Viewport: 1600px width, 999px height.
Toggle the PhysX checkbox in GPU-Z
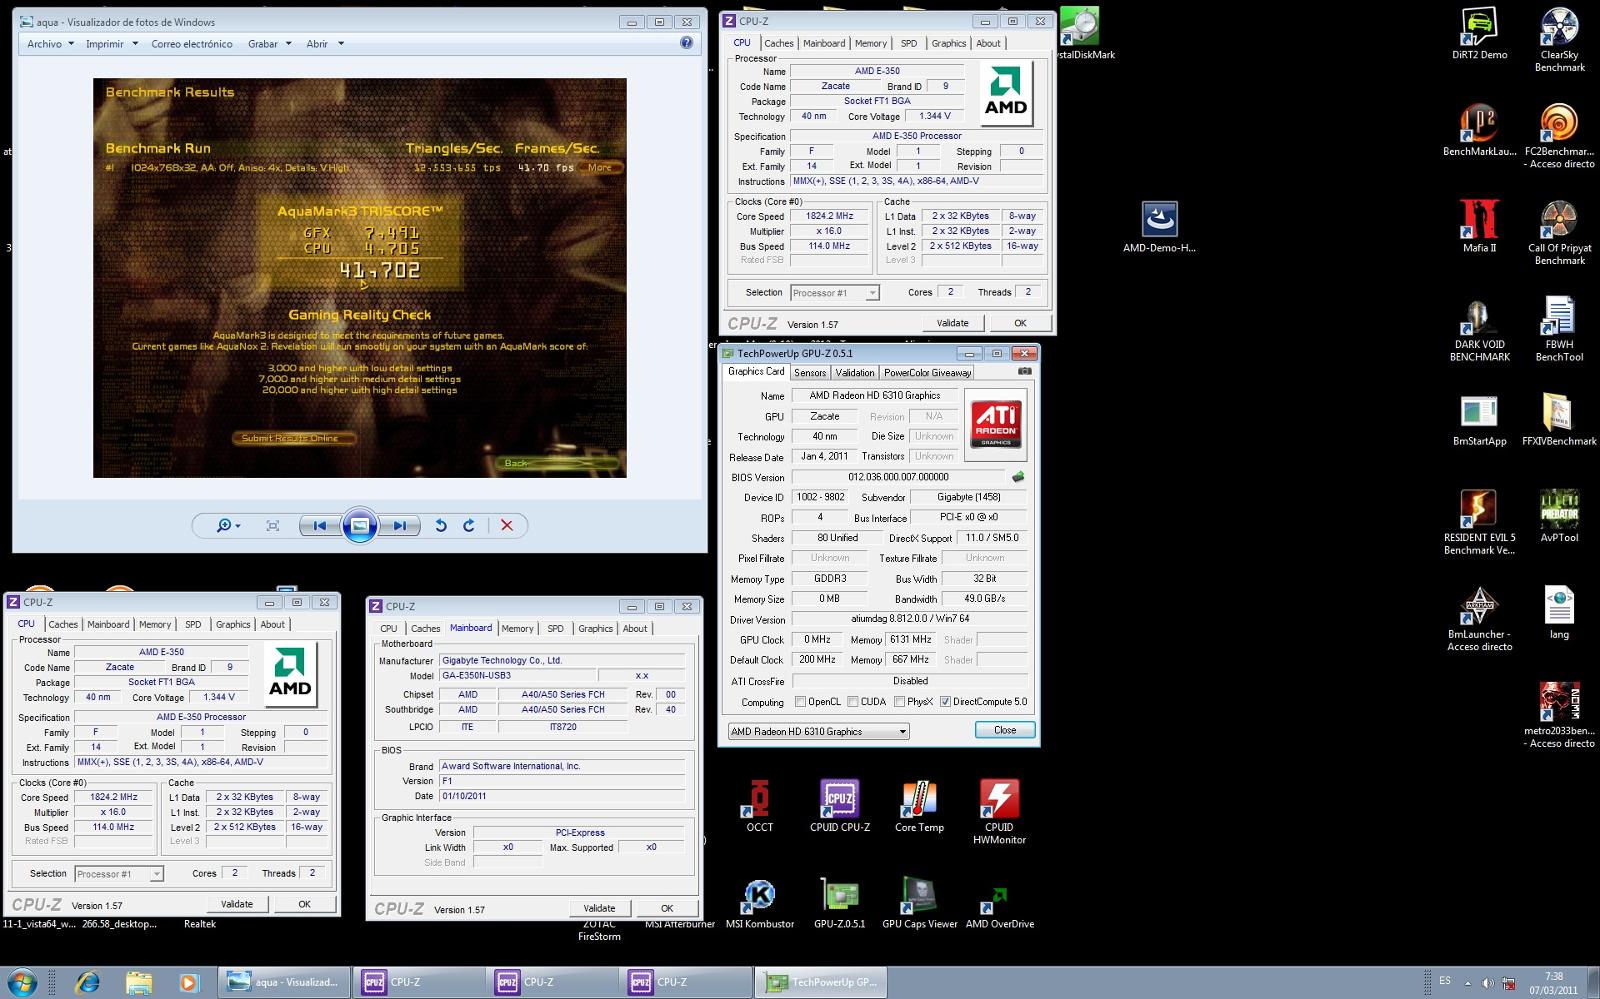click(900, 702)
